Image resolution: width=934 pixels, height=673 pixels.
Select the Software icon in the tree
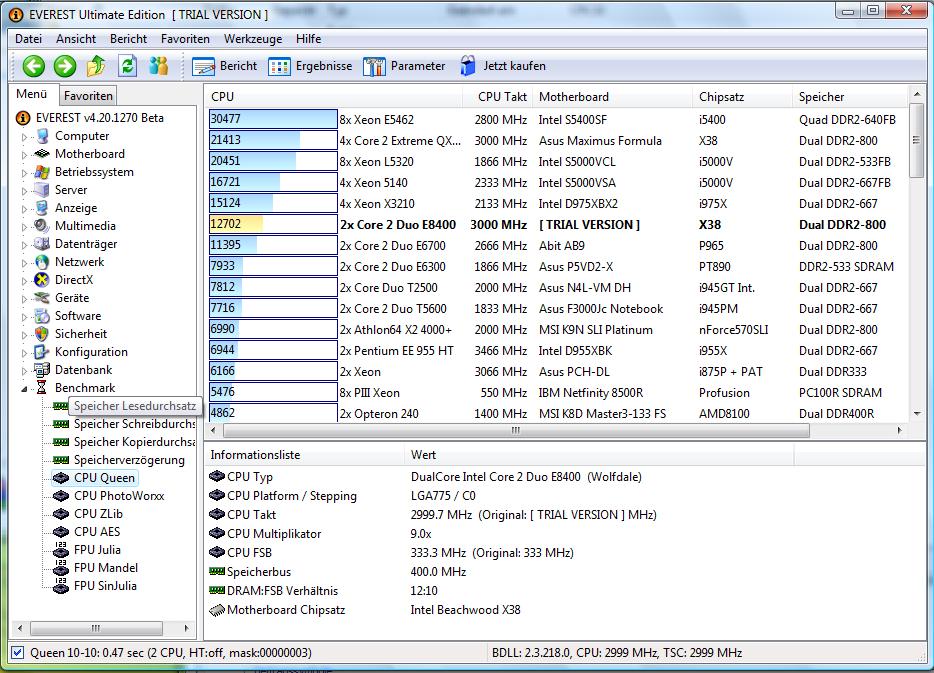pyautogui.click(x=42, y=316)
